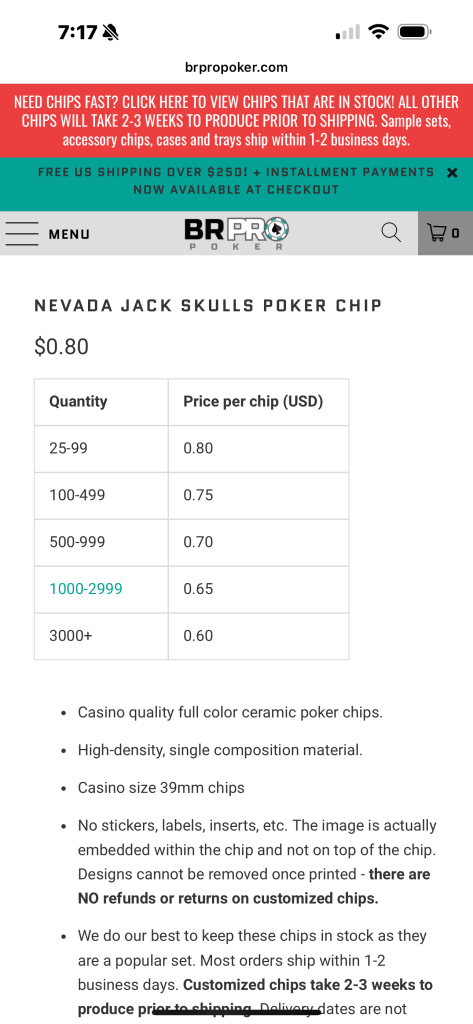
Task: Tap the battery status icon
Action: (x=415, y=31)
